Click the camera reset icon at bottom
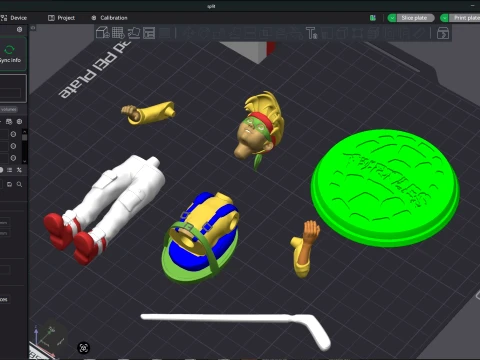Image resolution: width=480 pixels, height=360 pixels. tap(83, 348)
